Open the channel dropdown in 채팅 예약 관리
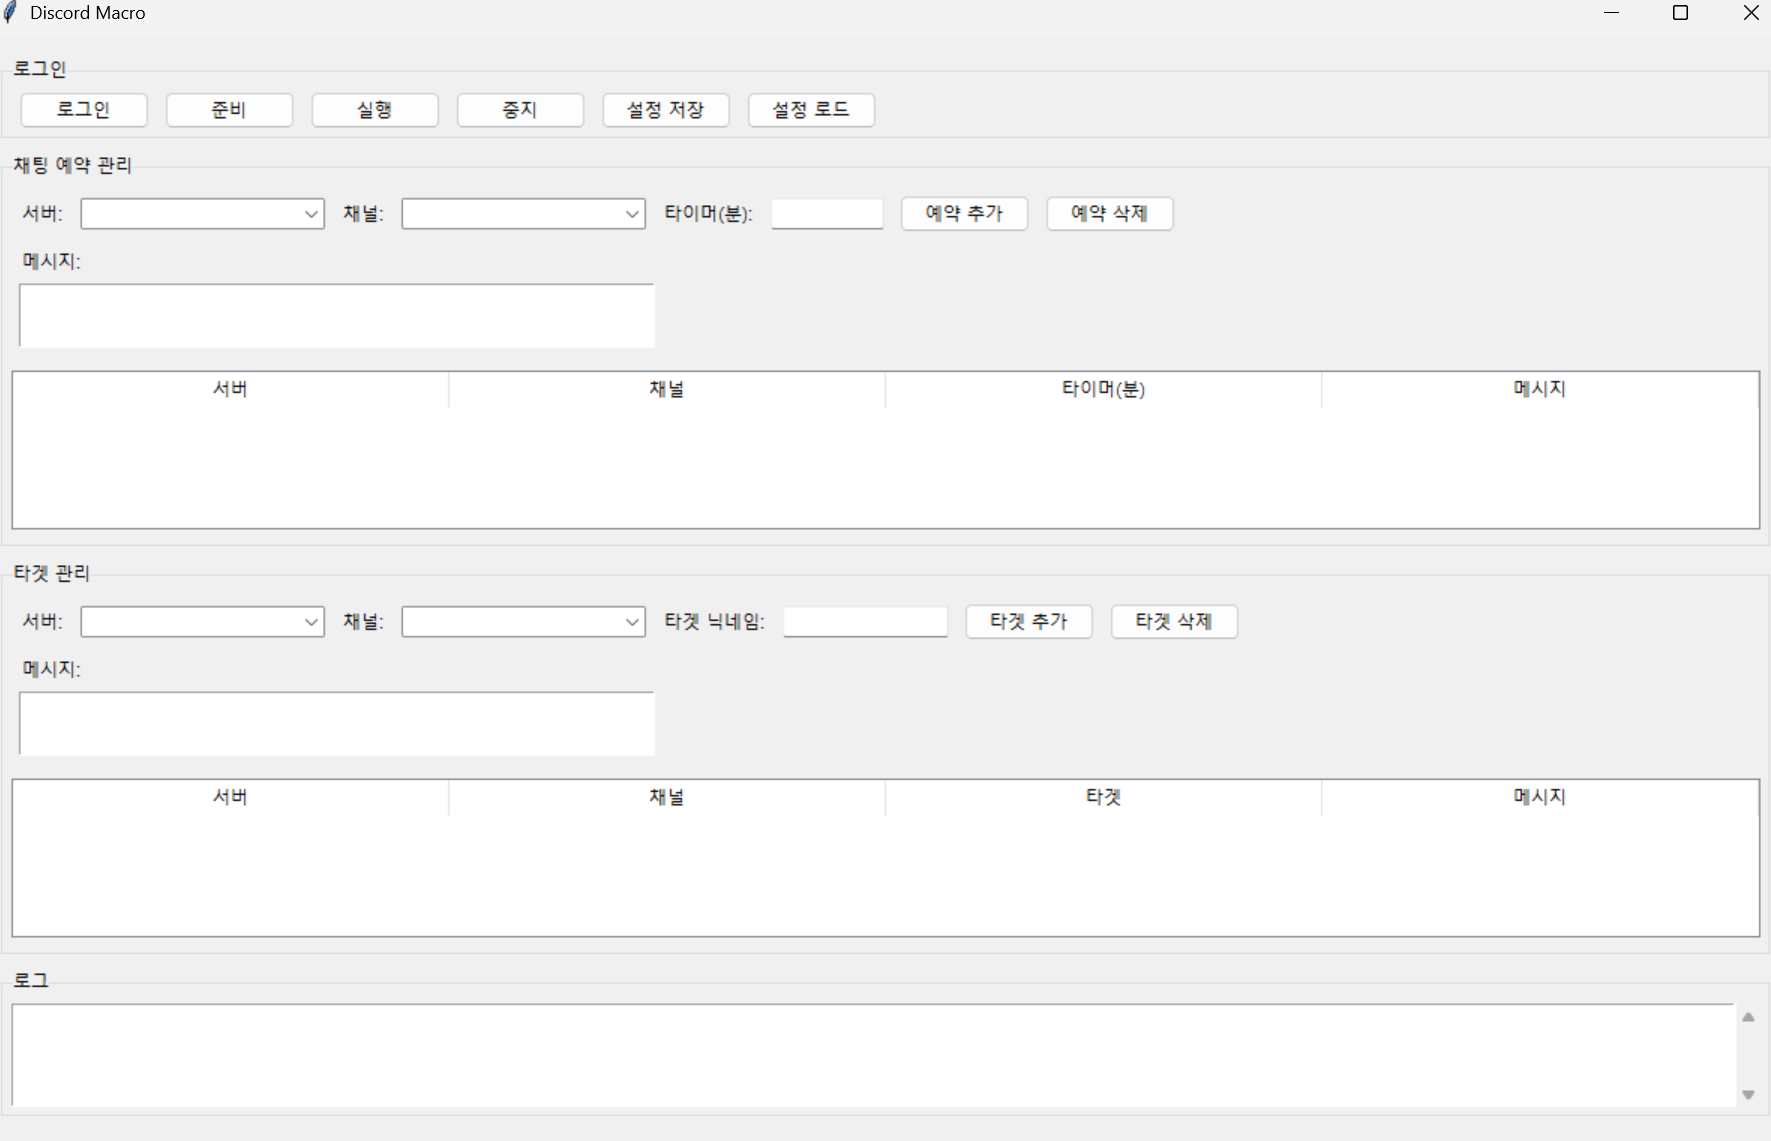 (x=632, y=213)
